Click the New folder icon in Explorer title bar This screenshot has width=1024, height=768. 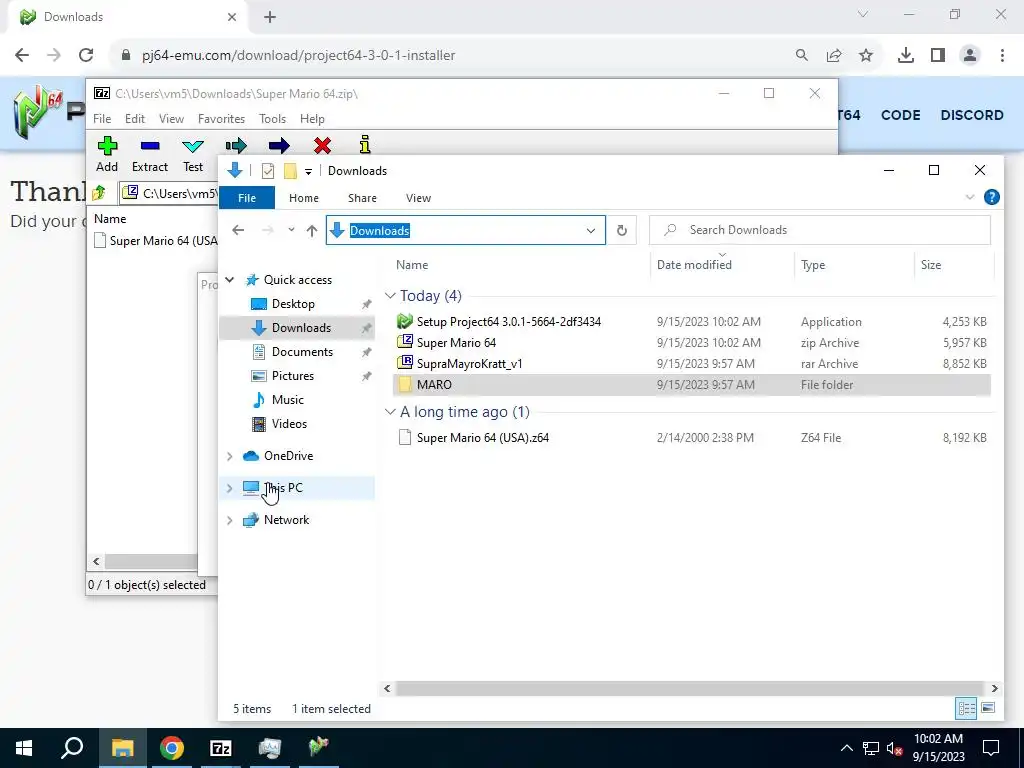(x=291, y=171)
